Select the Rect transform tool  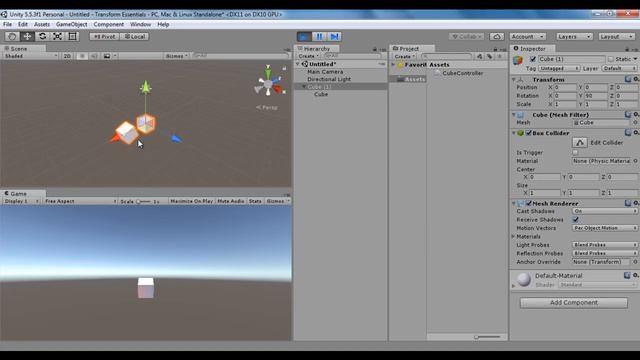[x=73, y=36]
